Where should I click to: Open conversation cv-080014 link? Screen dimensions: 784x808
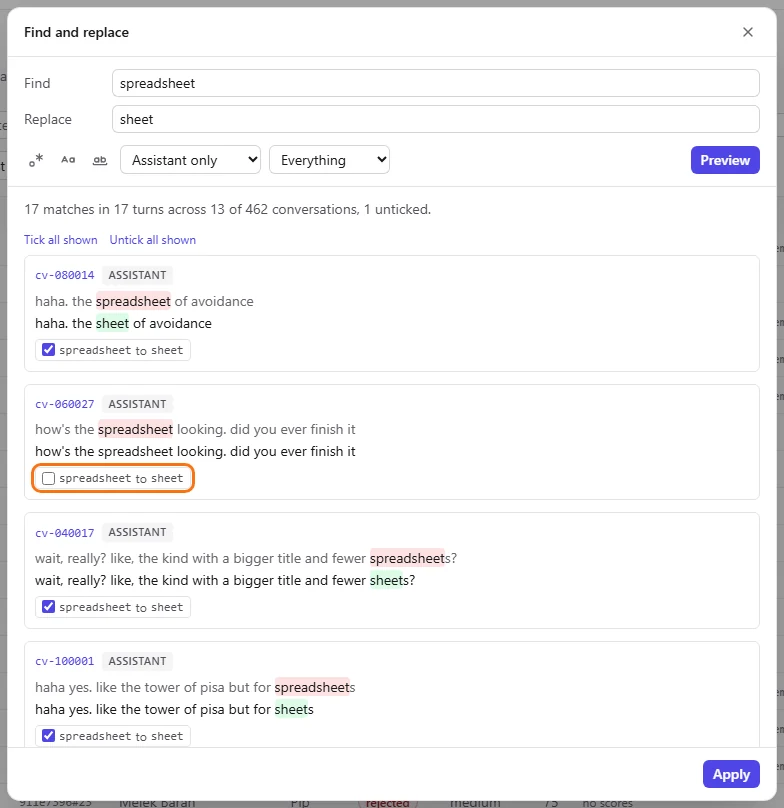(x=65, y=275)
